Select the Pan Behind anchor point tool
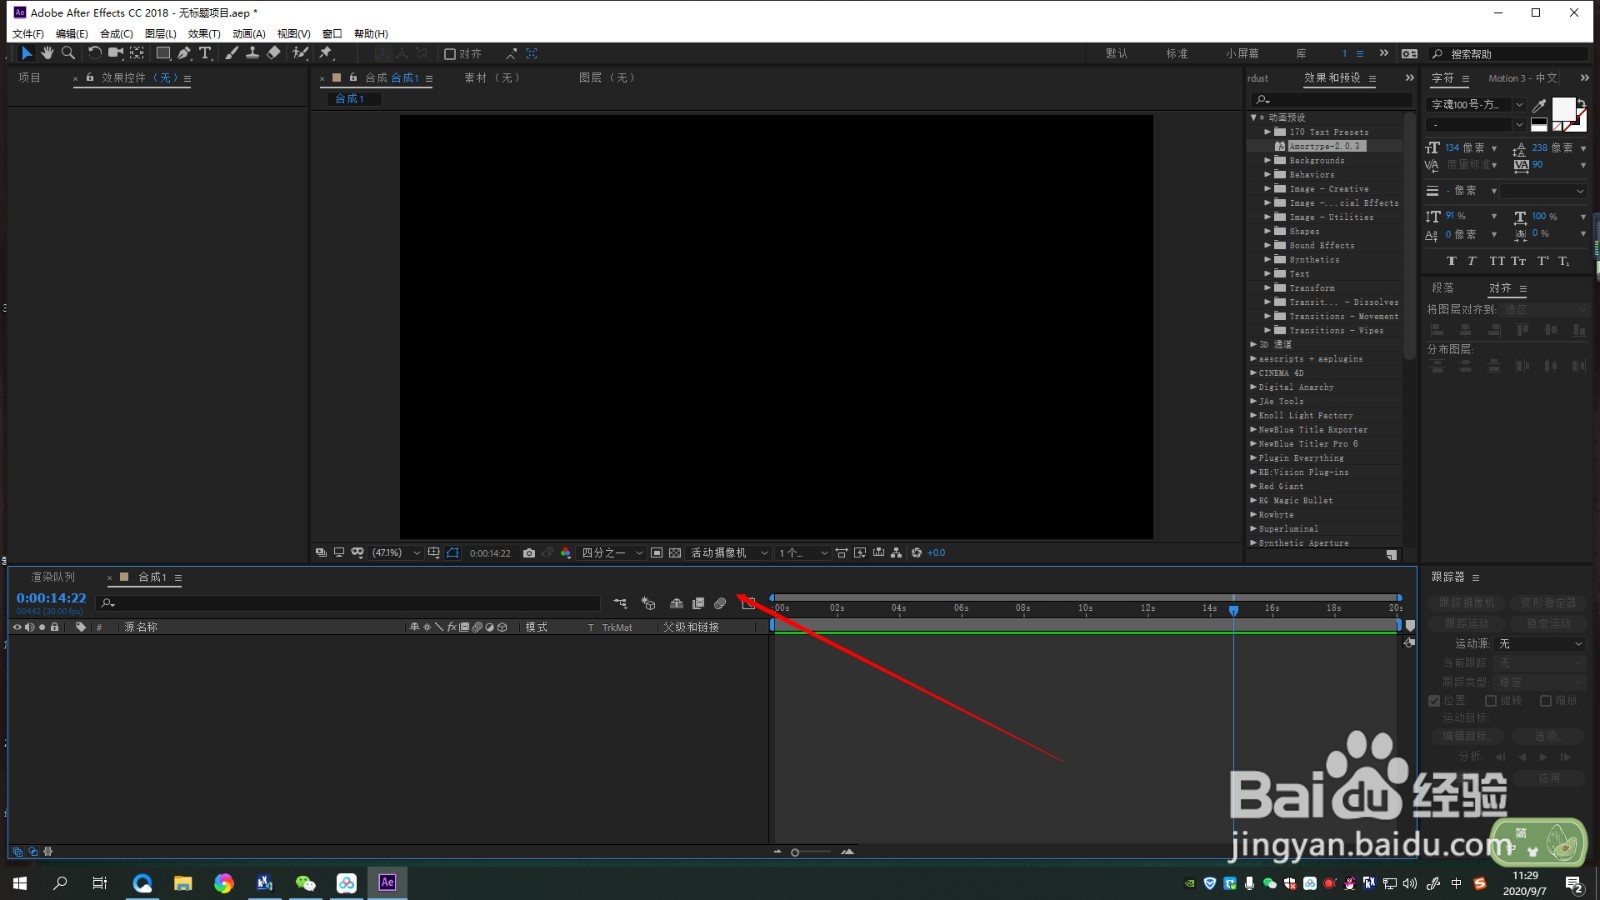1600x900 pixels. click(137, 53)
